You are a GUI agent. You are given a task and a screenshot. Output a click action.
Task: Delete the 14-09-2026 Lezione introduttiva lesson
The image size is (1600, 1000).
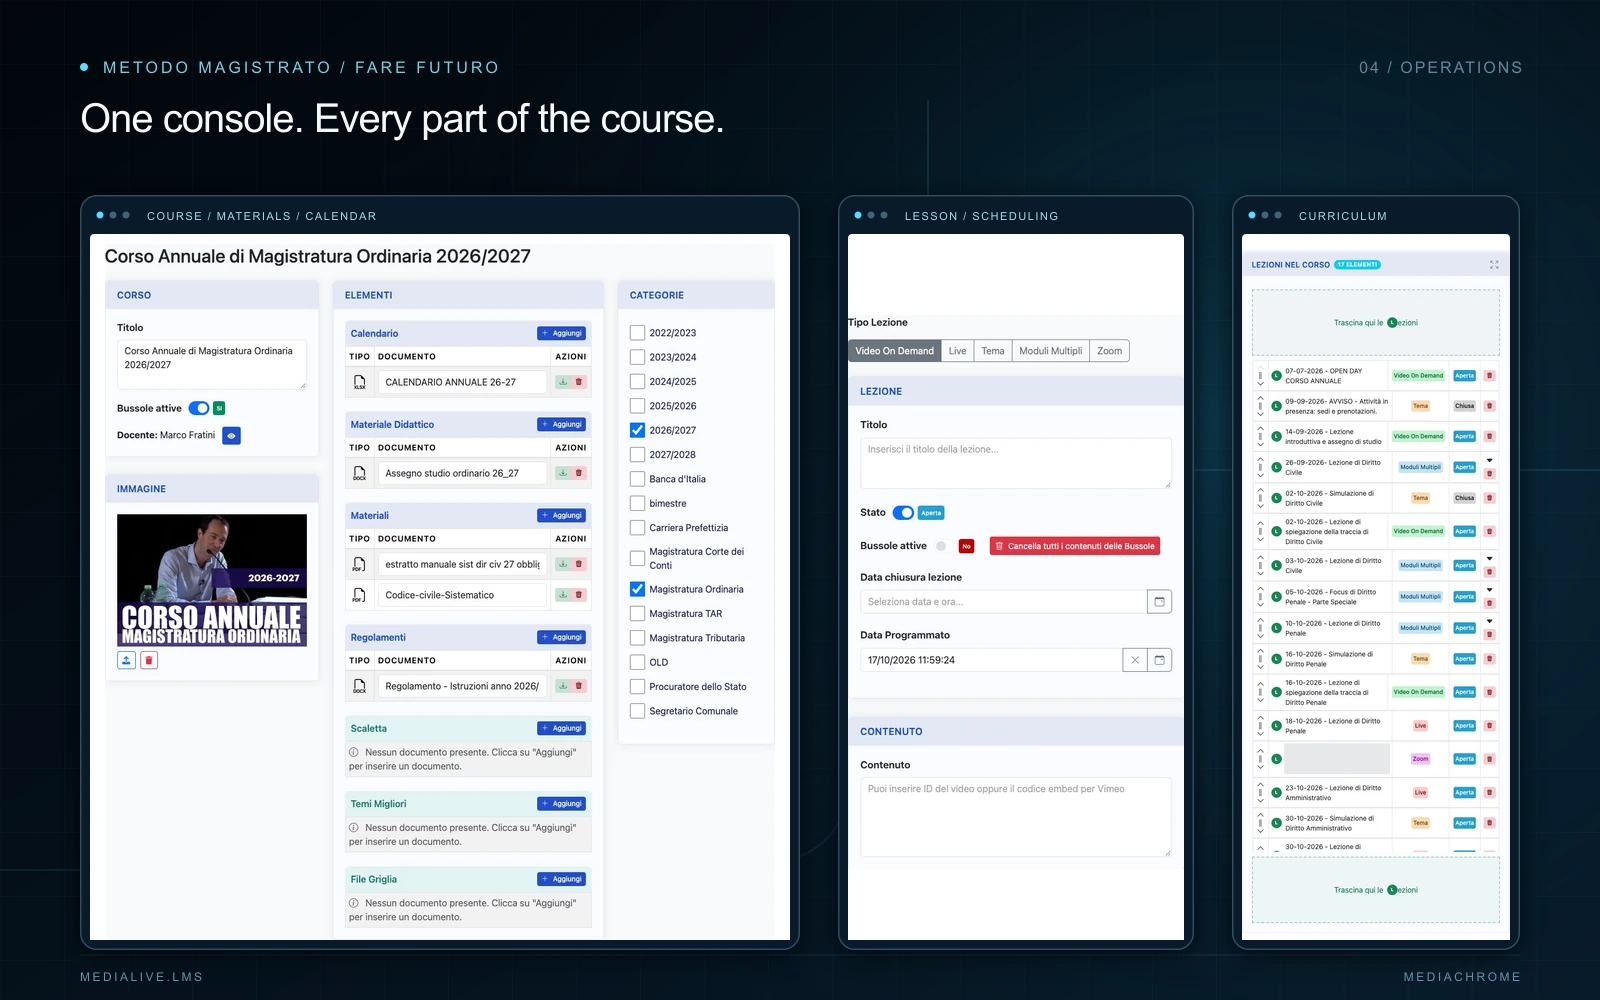(1489, 436)
